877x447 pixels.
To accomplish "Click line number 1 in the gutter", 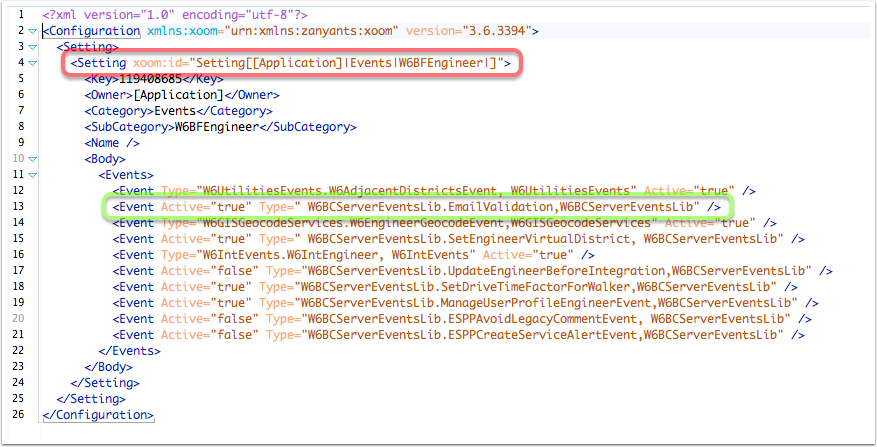I will 19,15.
